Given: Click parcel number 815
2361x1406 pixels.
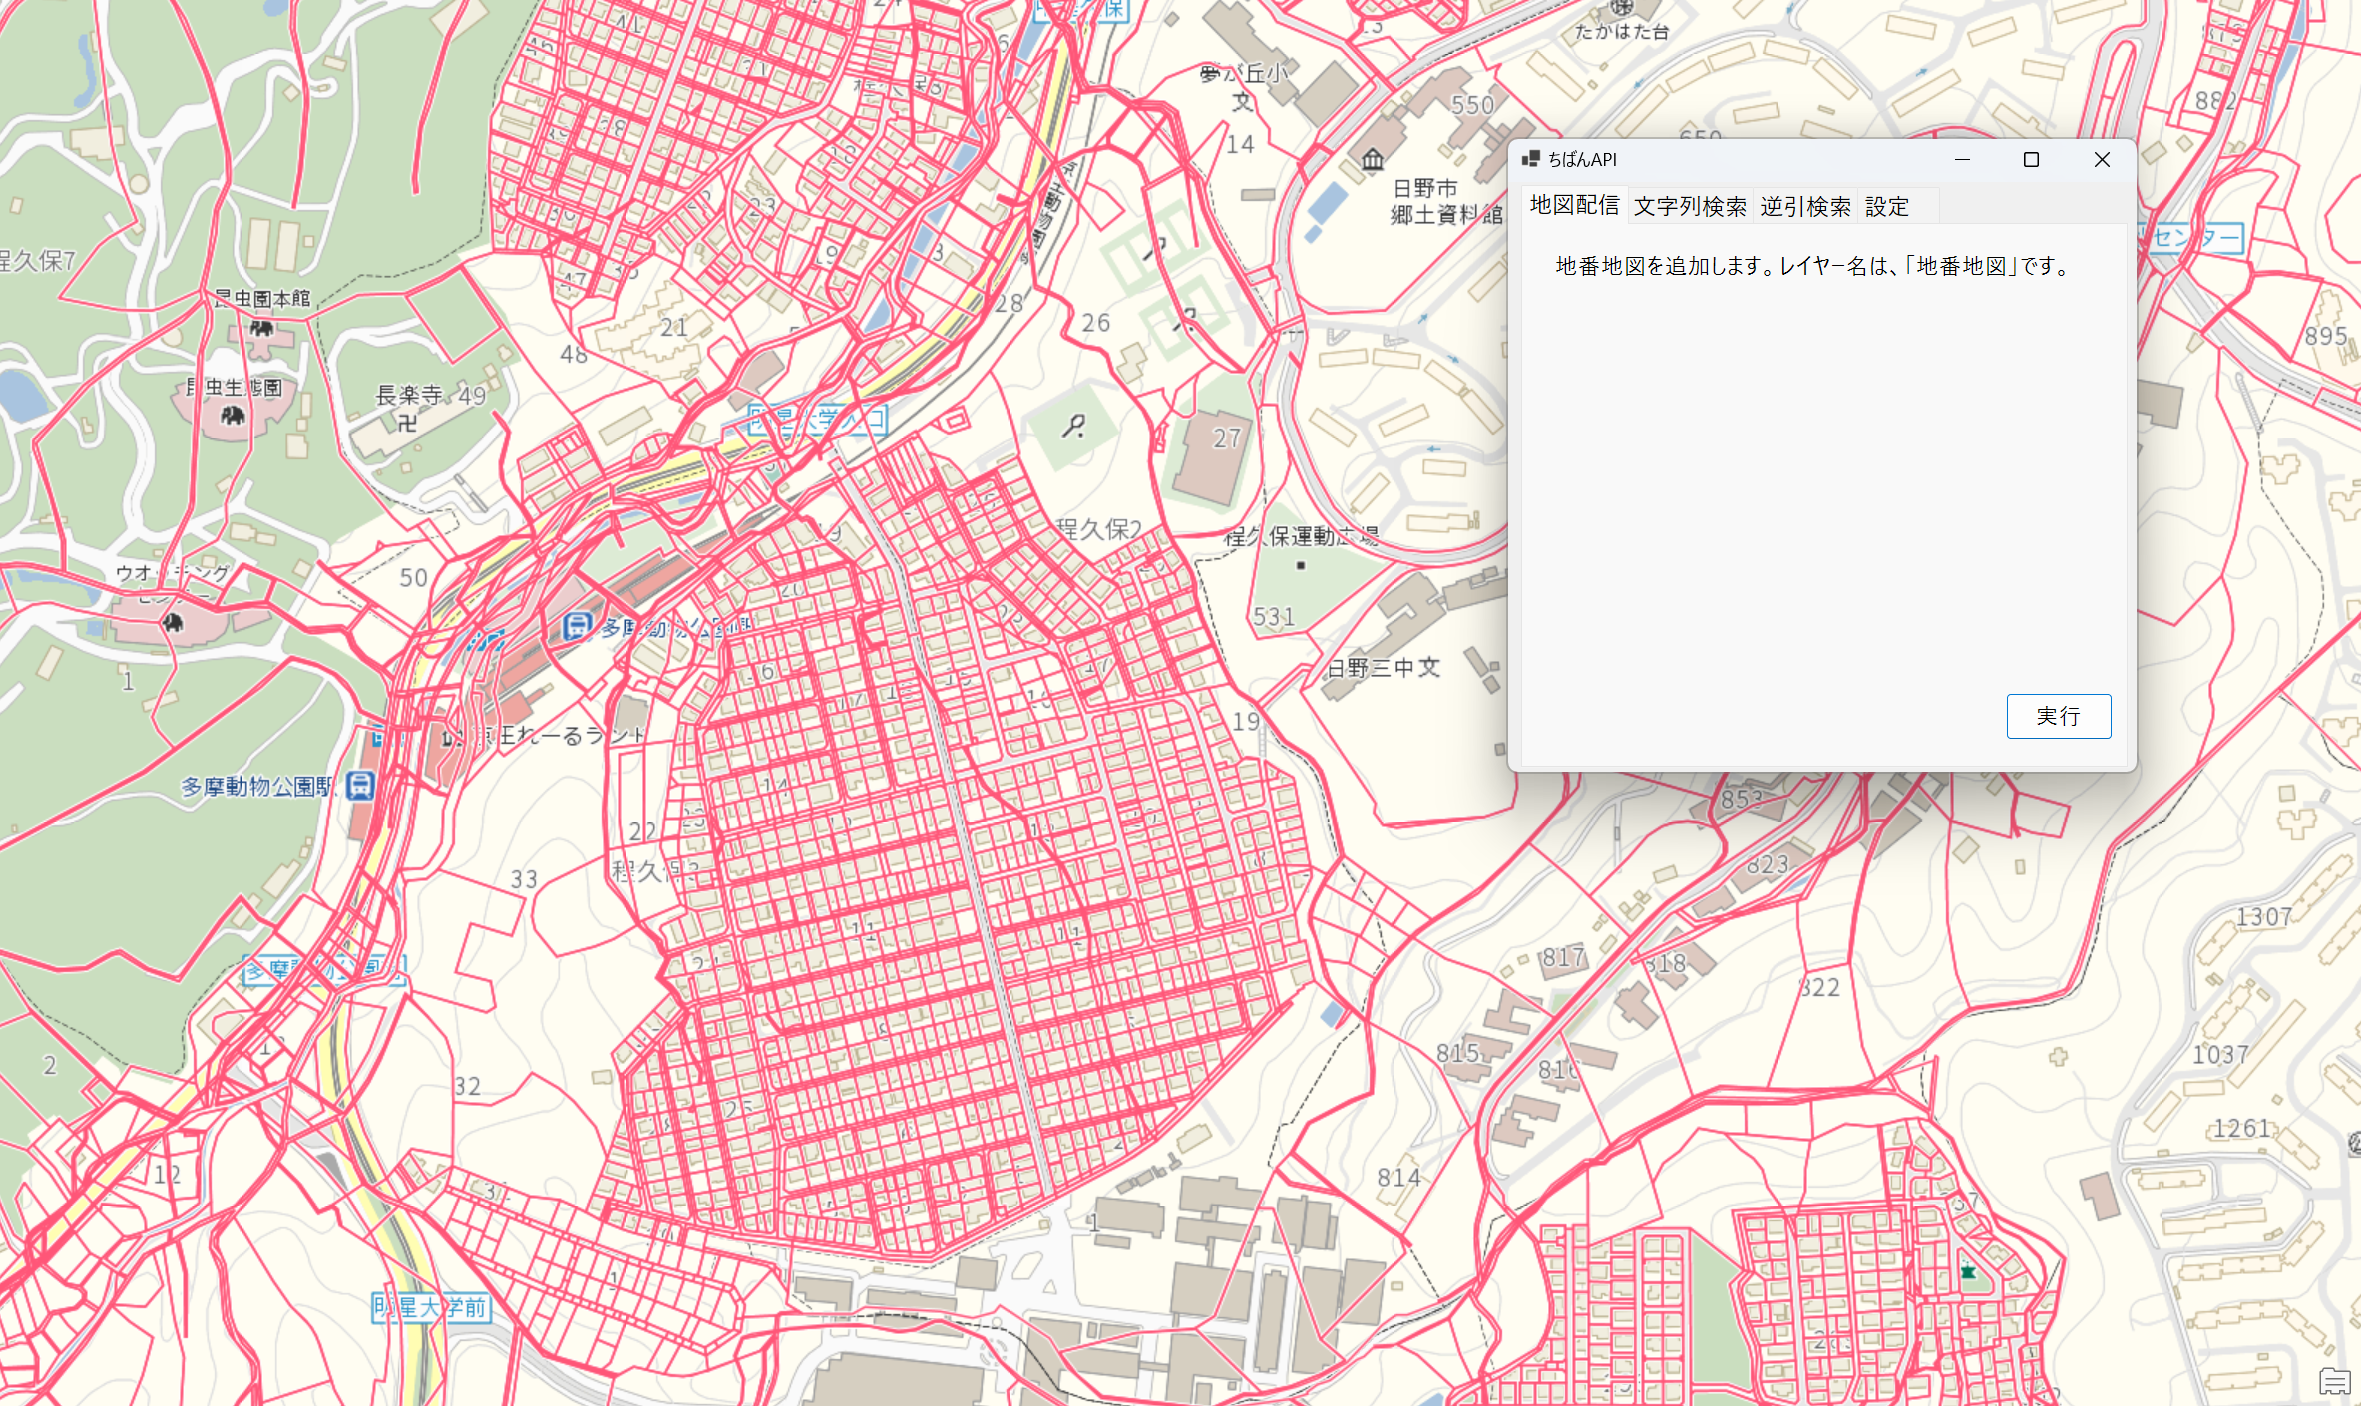Looking at the screenshot, I should click(x=1457, y=1053).
